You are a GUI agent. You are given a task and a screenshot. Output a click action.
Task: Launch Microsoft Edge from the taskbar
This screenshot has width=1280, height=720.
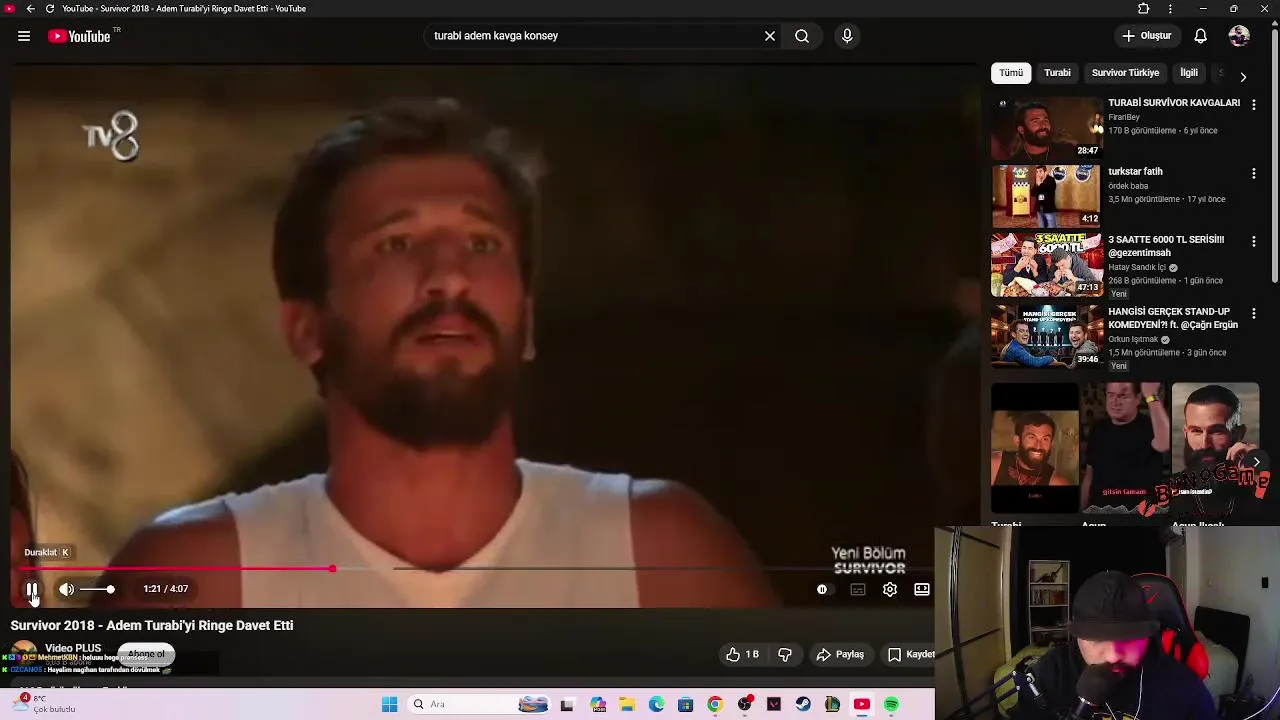coord(656,704)
